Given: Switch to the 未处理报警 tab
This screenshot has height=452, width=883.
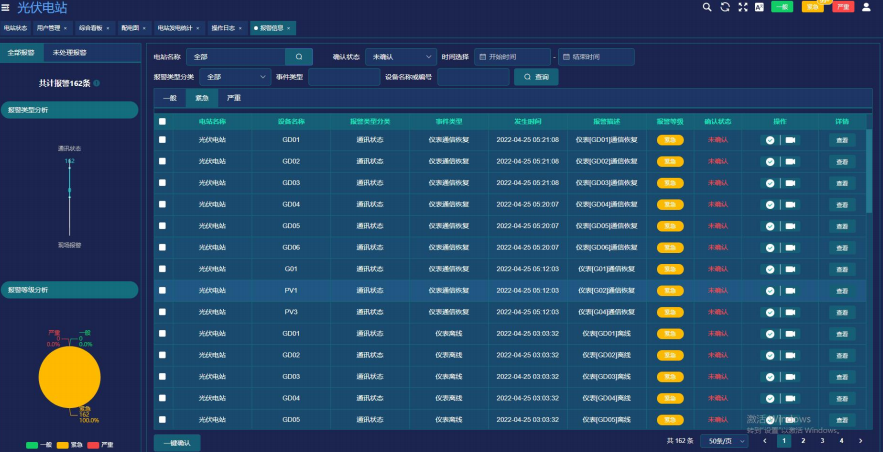Looking at the screenshot, I should coord(70,52).
